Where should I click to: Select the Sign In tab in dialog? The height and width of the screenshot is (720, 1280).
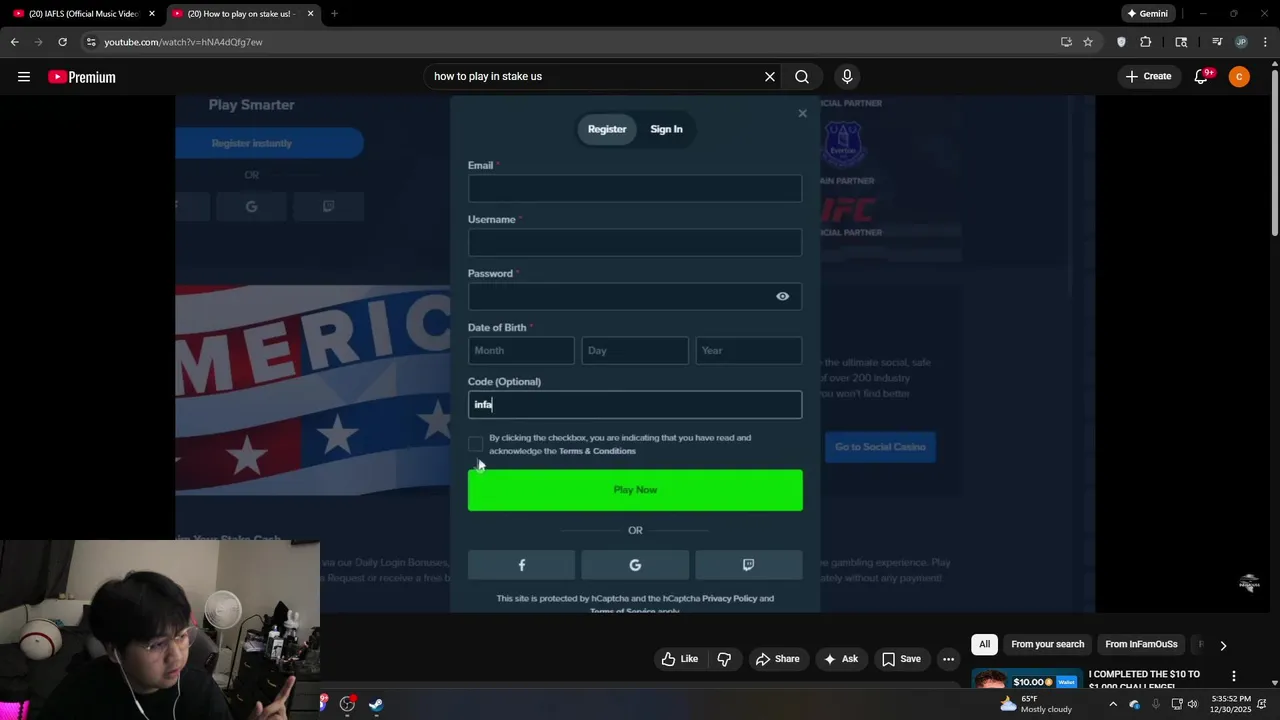click(666, 129)
